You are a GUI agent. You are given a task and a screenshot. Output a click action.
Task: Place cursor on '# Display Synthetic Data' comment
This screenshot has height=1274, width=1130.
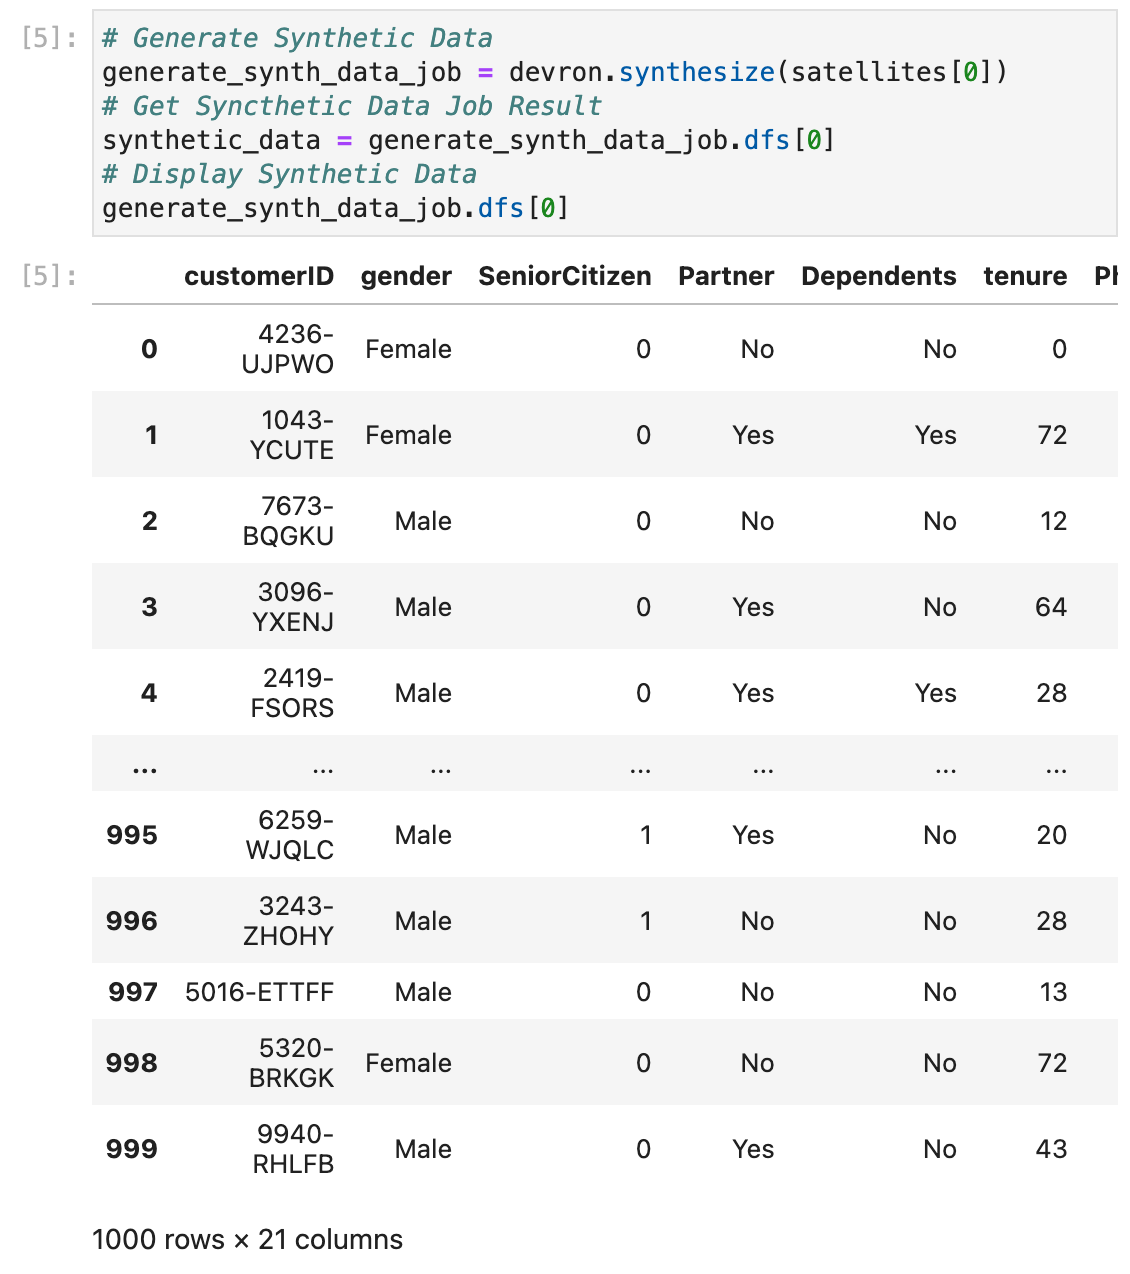point(289,174)
